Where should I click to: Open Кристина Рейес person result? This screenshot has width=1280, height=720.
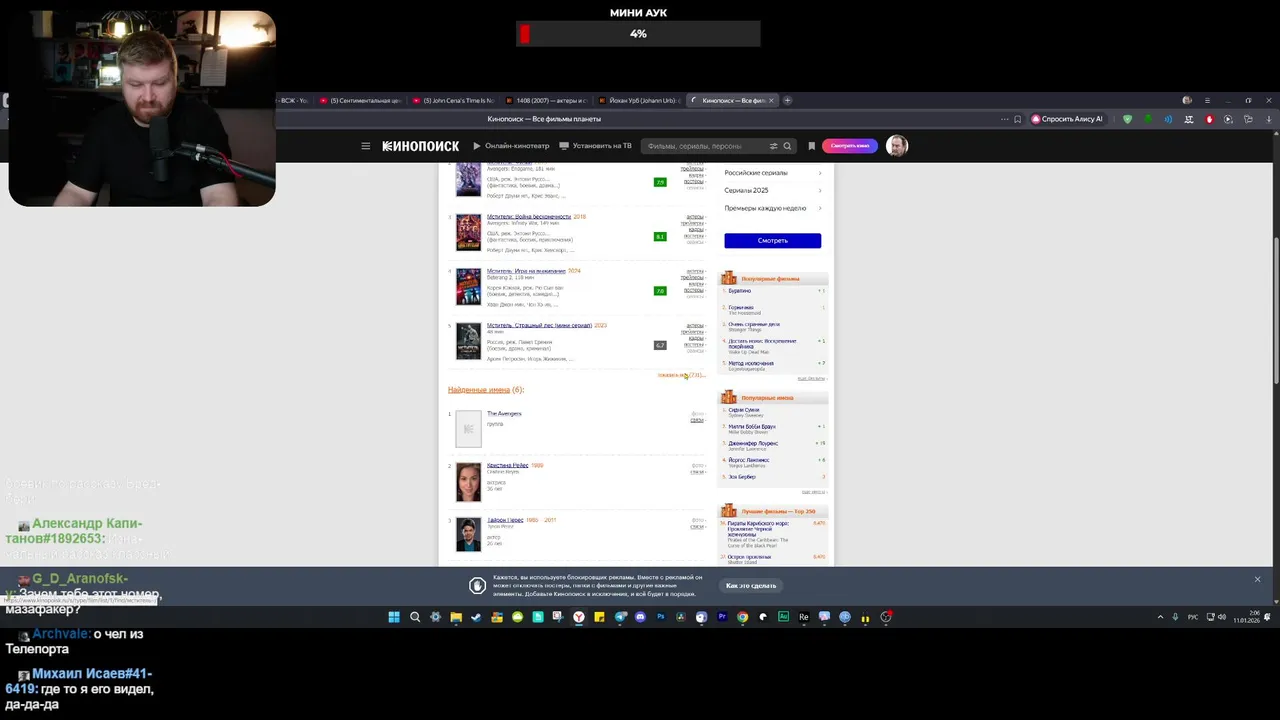507,465
